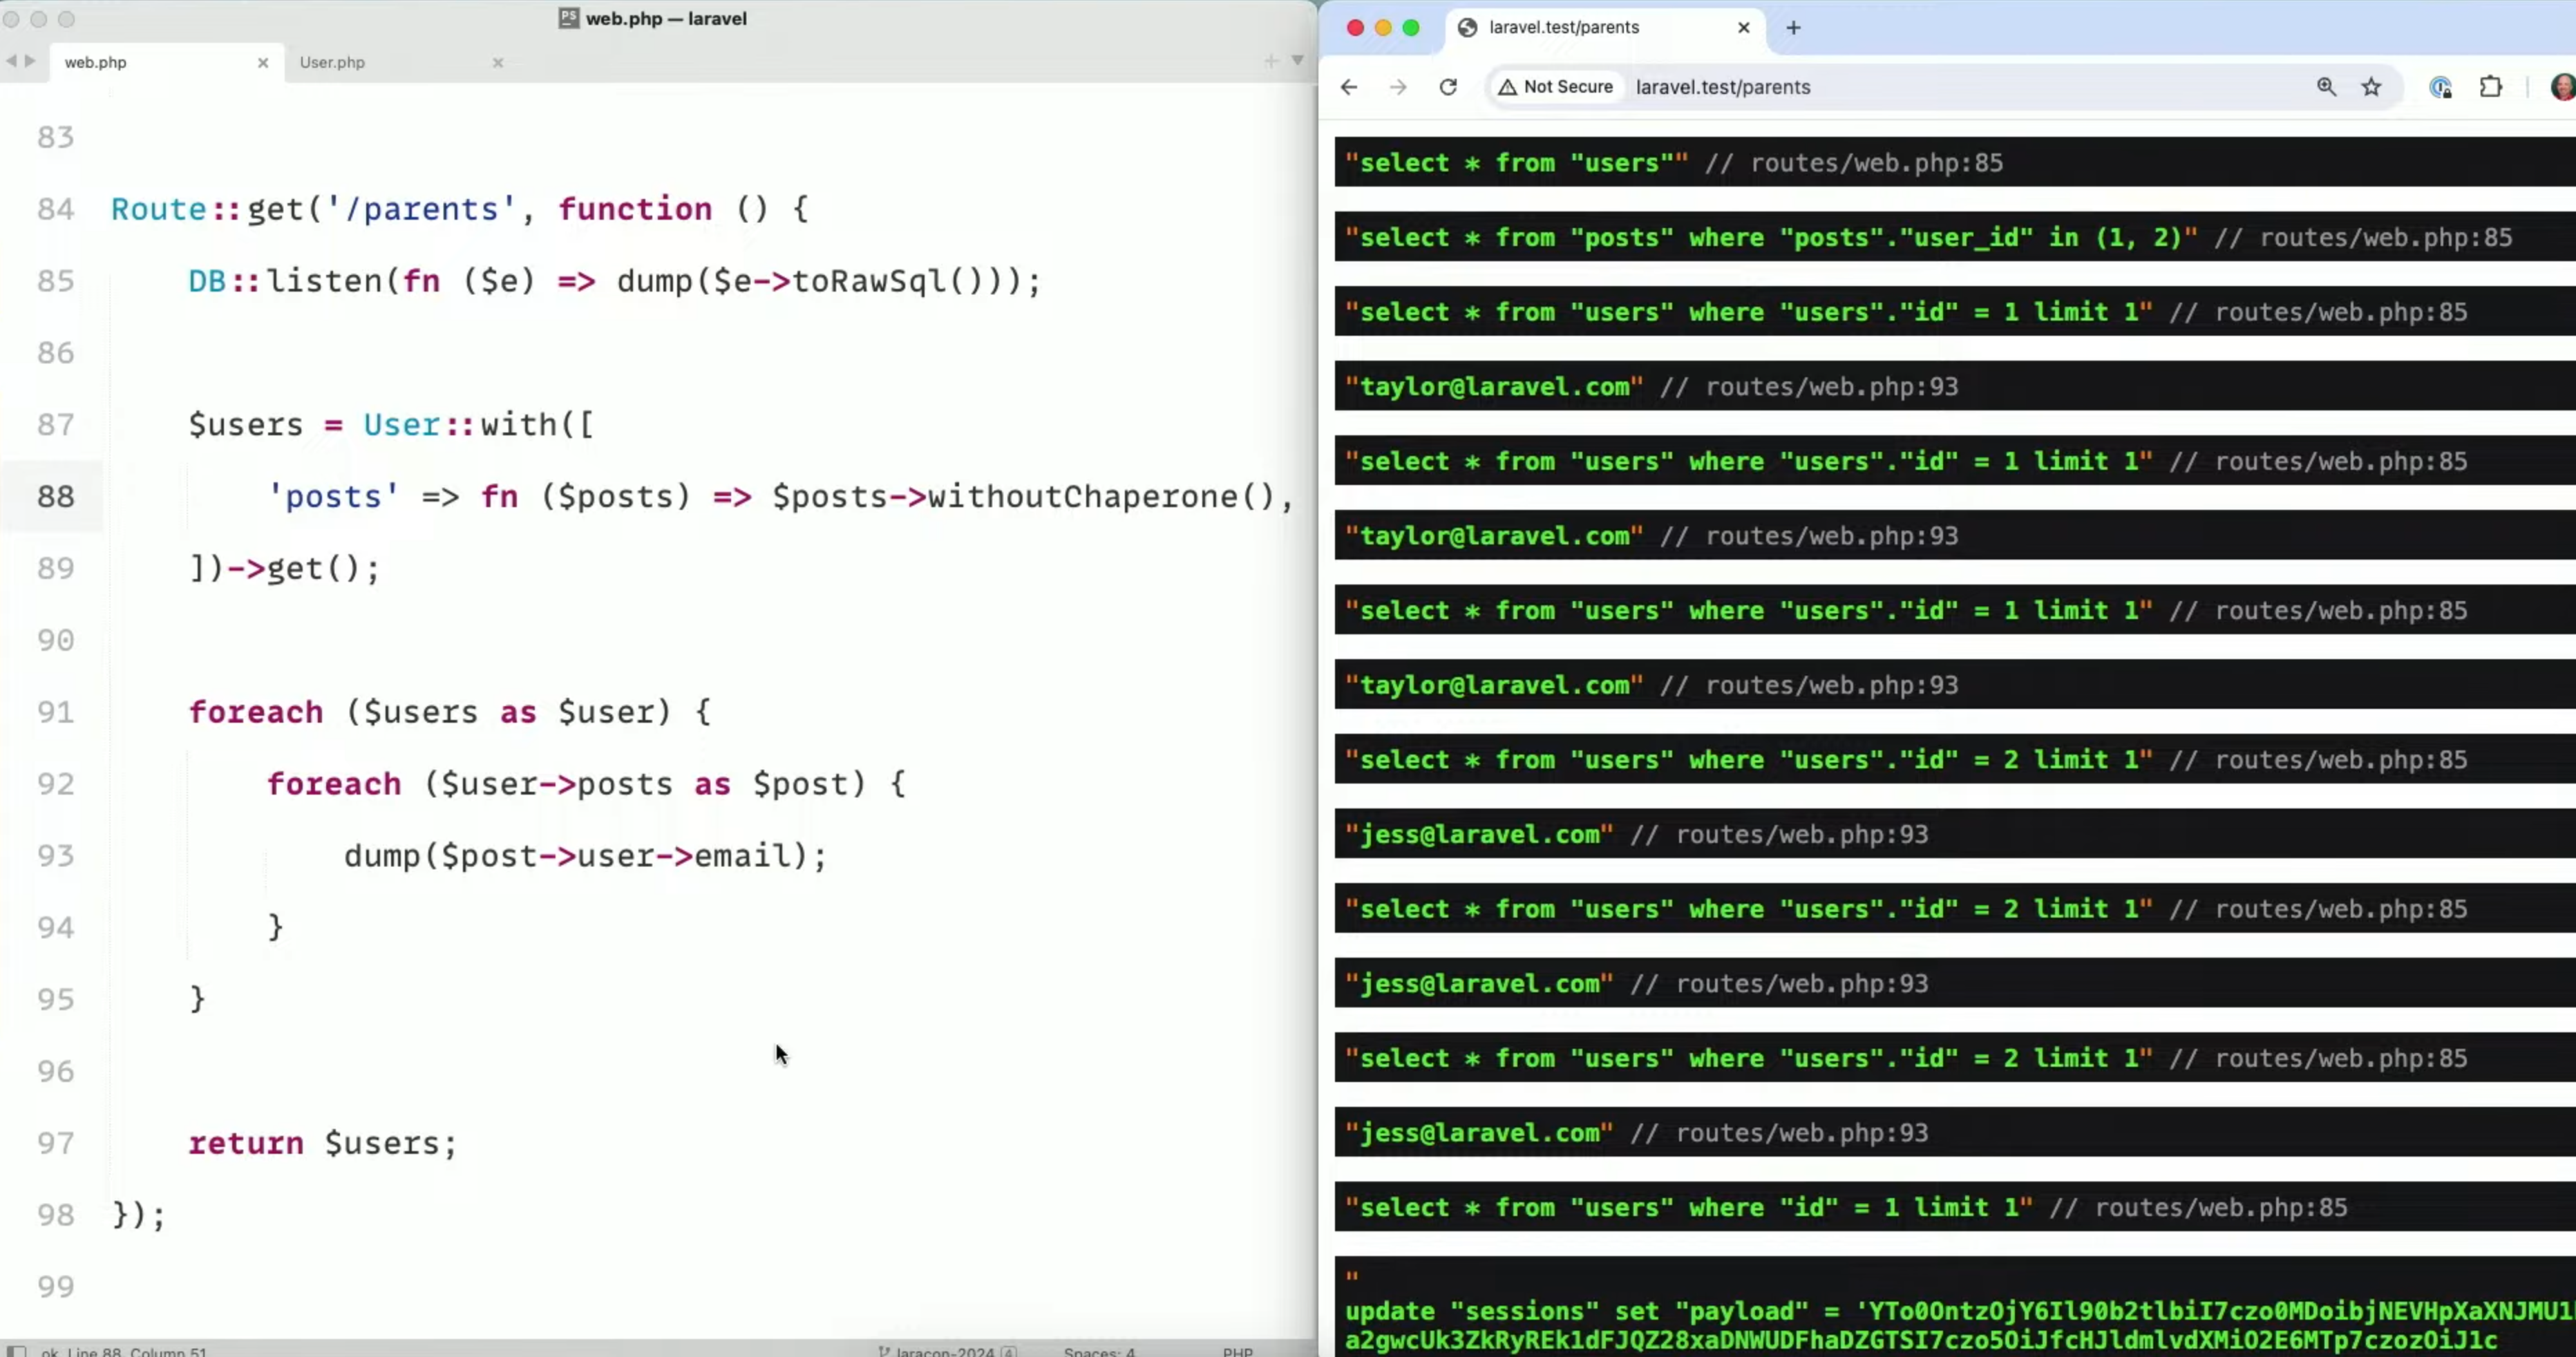Screen dimensions: 2576x1357
Task: Click dump($post->user->email) on line 93
Action: 585,856
